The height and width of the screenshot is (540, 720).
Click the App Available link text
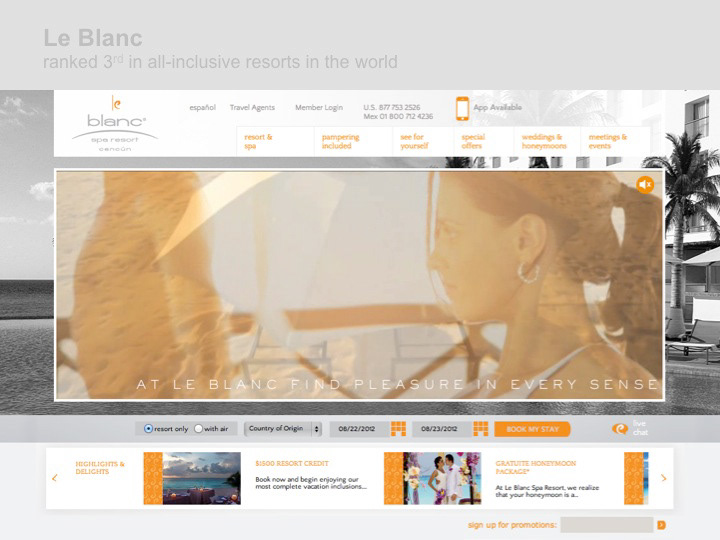[497, 107]
